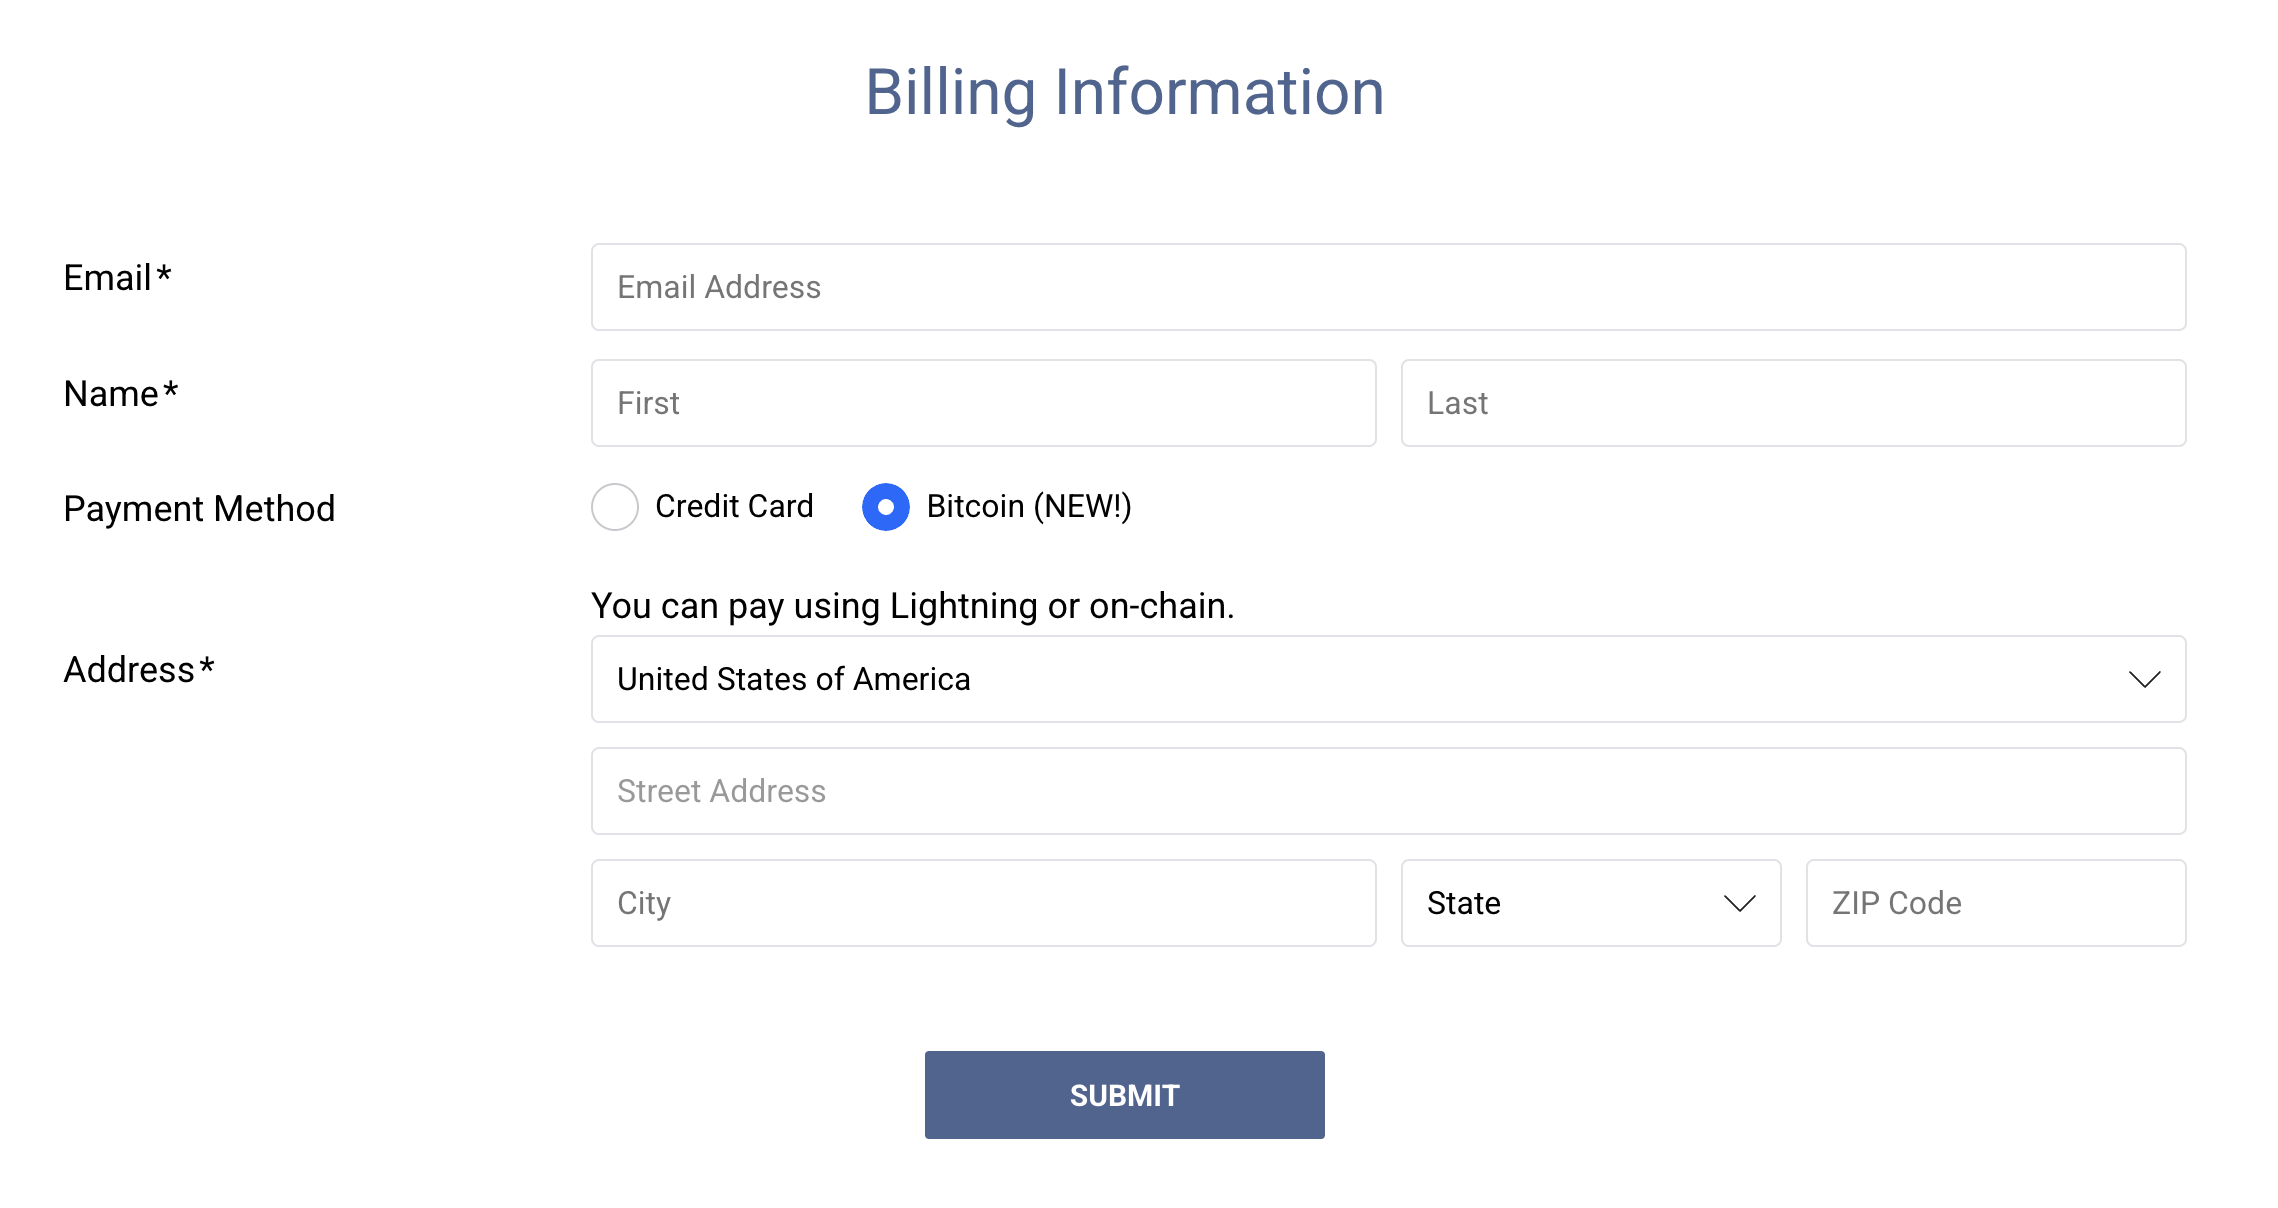Click the Billing Information heading
This screenshot has height=1208, width=2278.
tap(1125, 92)
